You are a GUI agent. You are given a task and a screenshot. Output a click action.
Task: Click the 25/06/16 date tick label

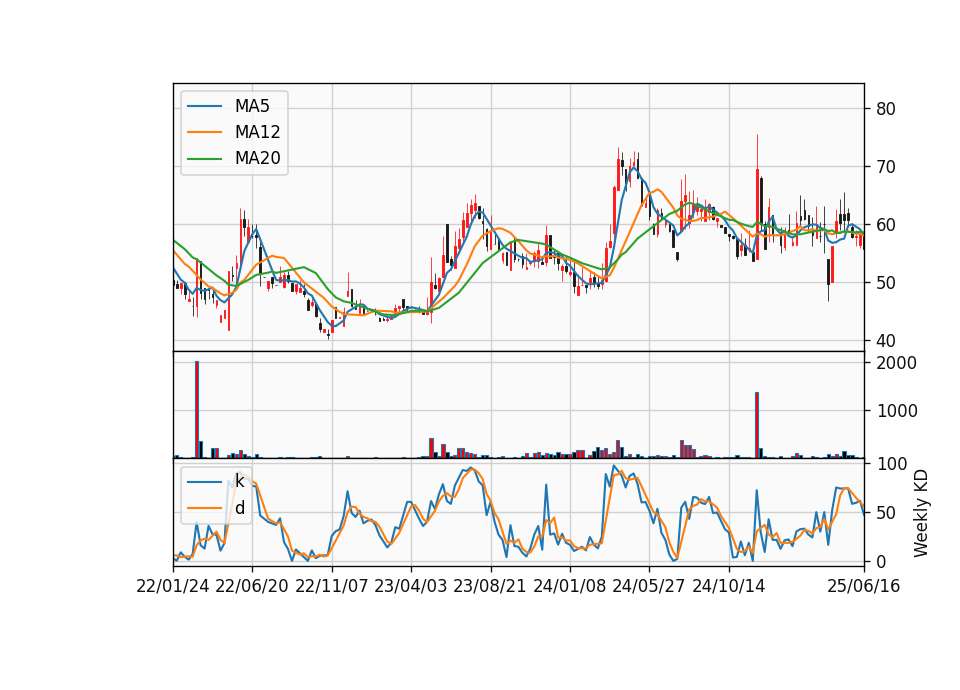864,586
